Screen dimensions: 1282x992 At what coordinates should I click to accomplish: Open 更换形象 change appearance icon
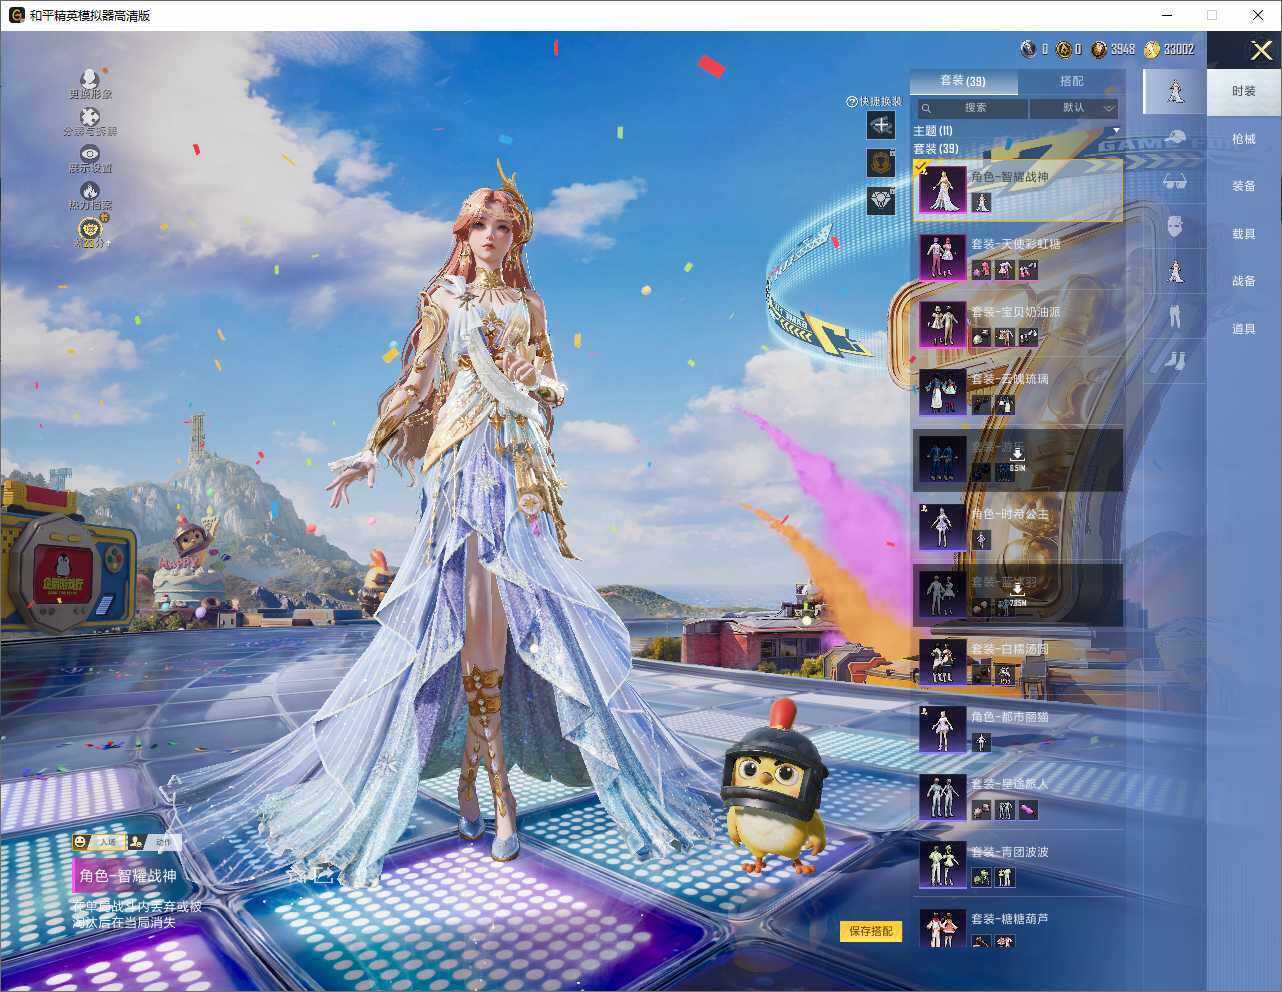[90, 78]
